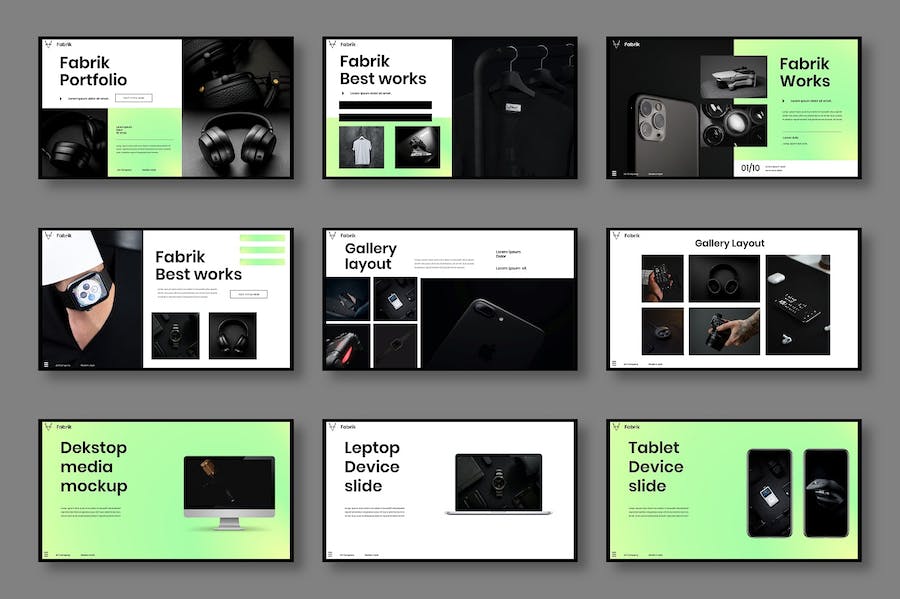Click the hamburger menu icon on the smartwatch slide
The image size is (900, 599).
pyautogui.click(x=46, y=364)
